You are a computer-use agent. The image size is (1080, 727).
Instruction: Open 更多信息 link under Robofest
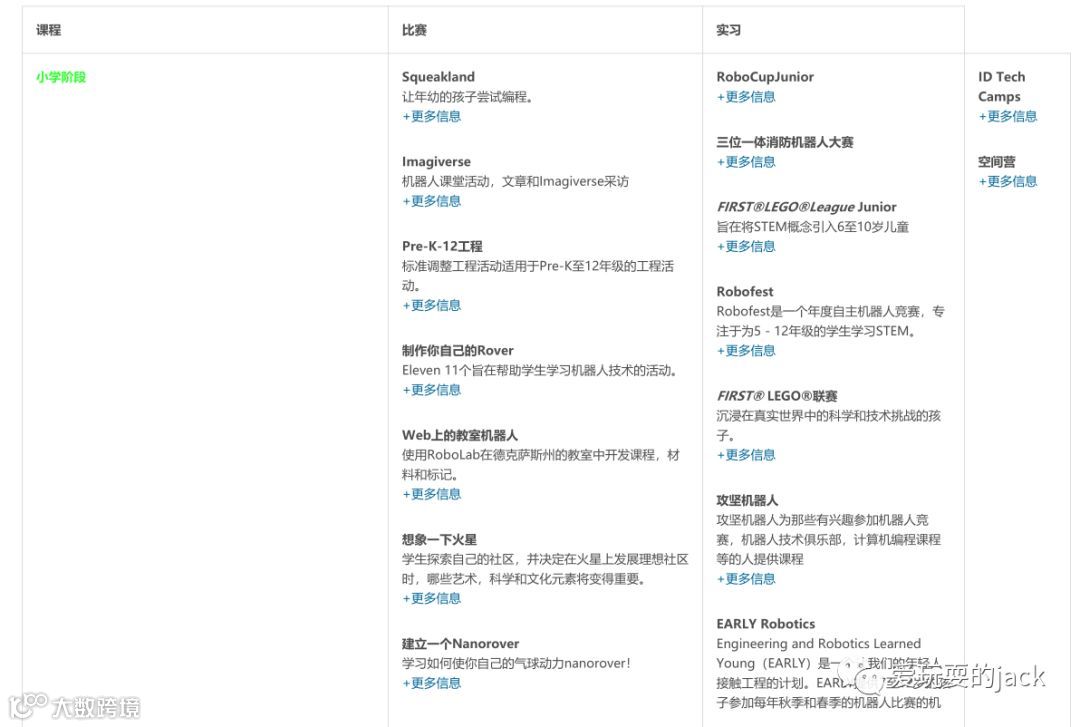(746, 351)
